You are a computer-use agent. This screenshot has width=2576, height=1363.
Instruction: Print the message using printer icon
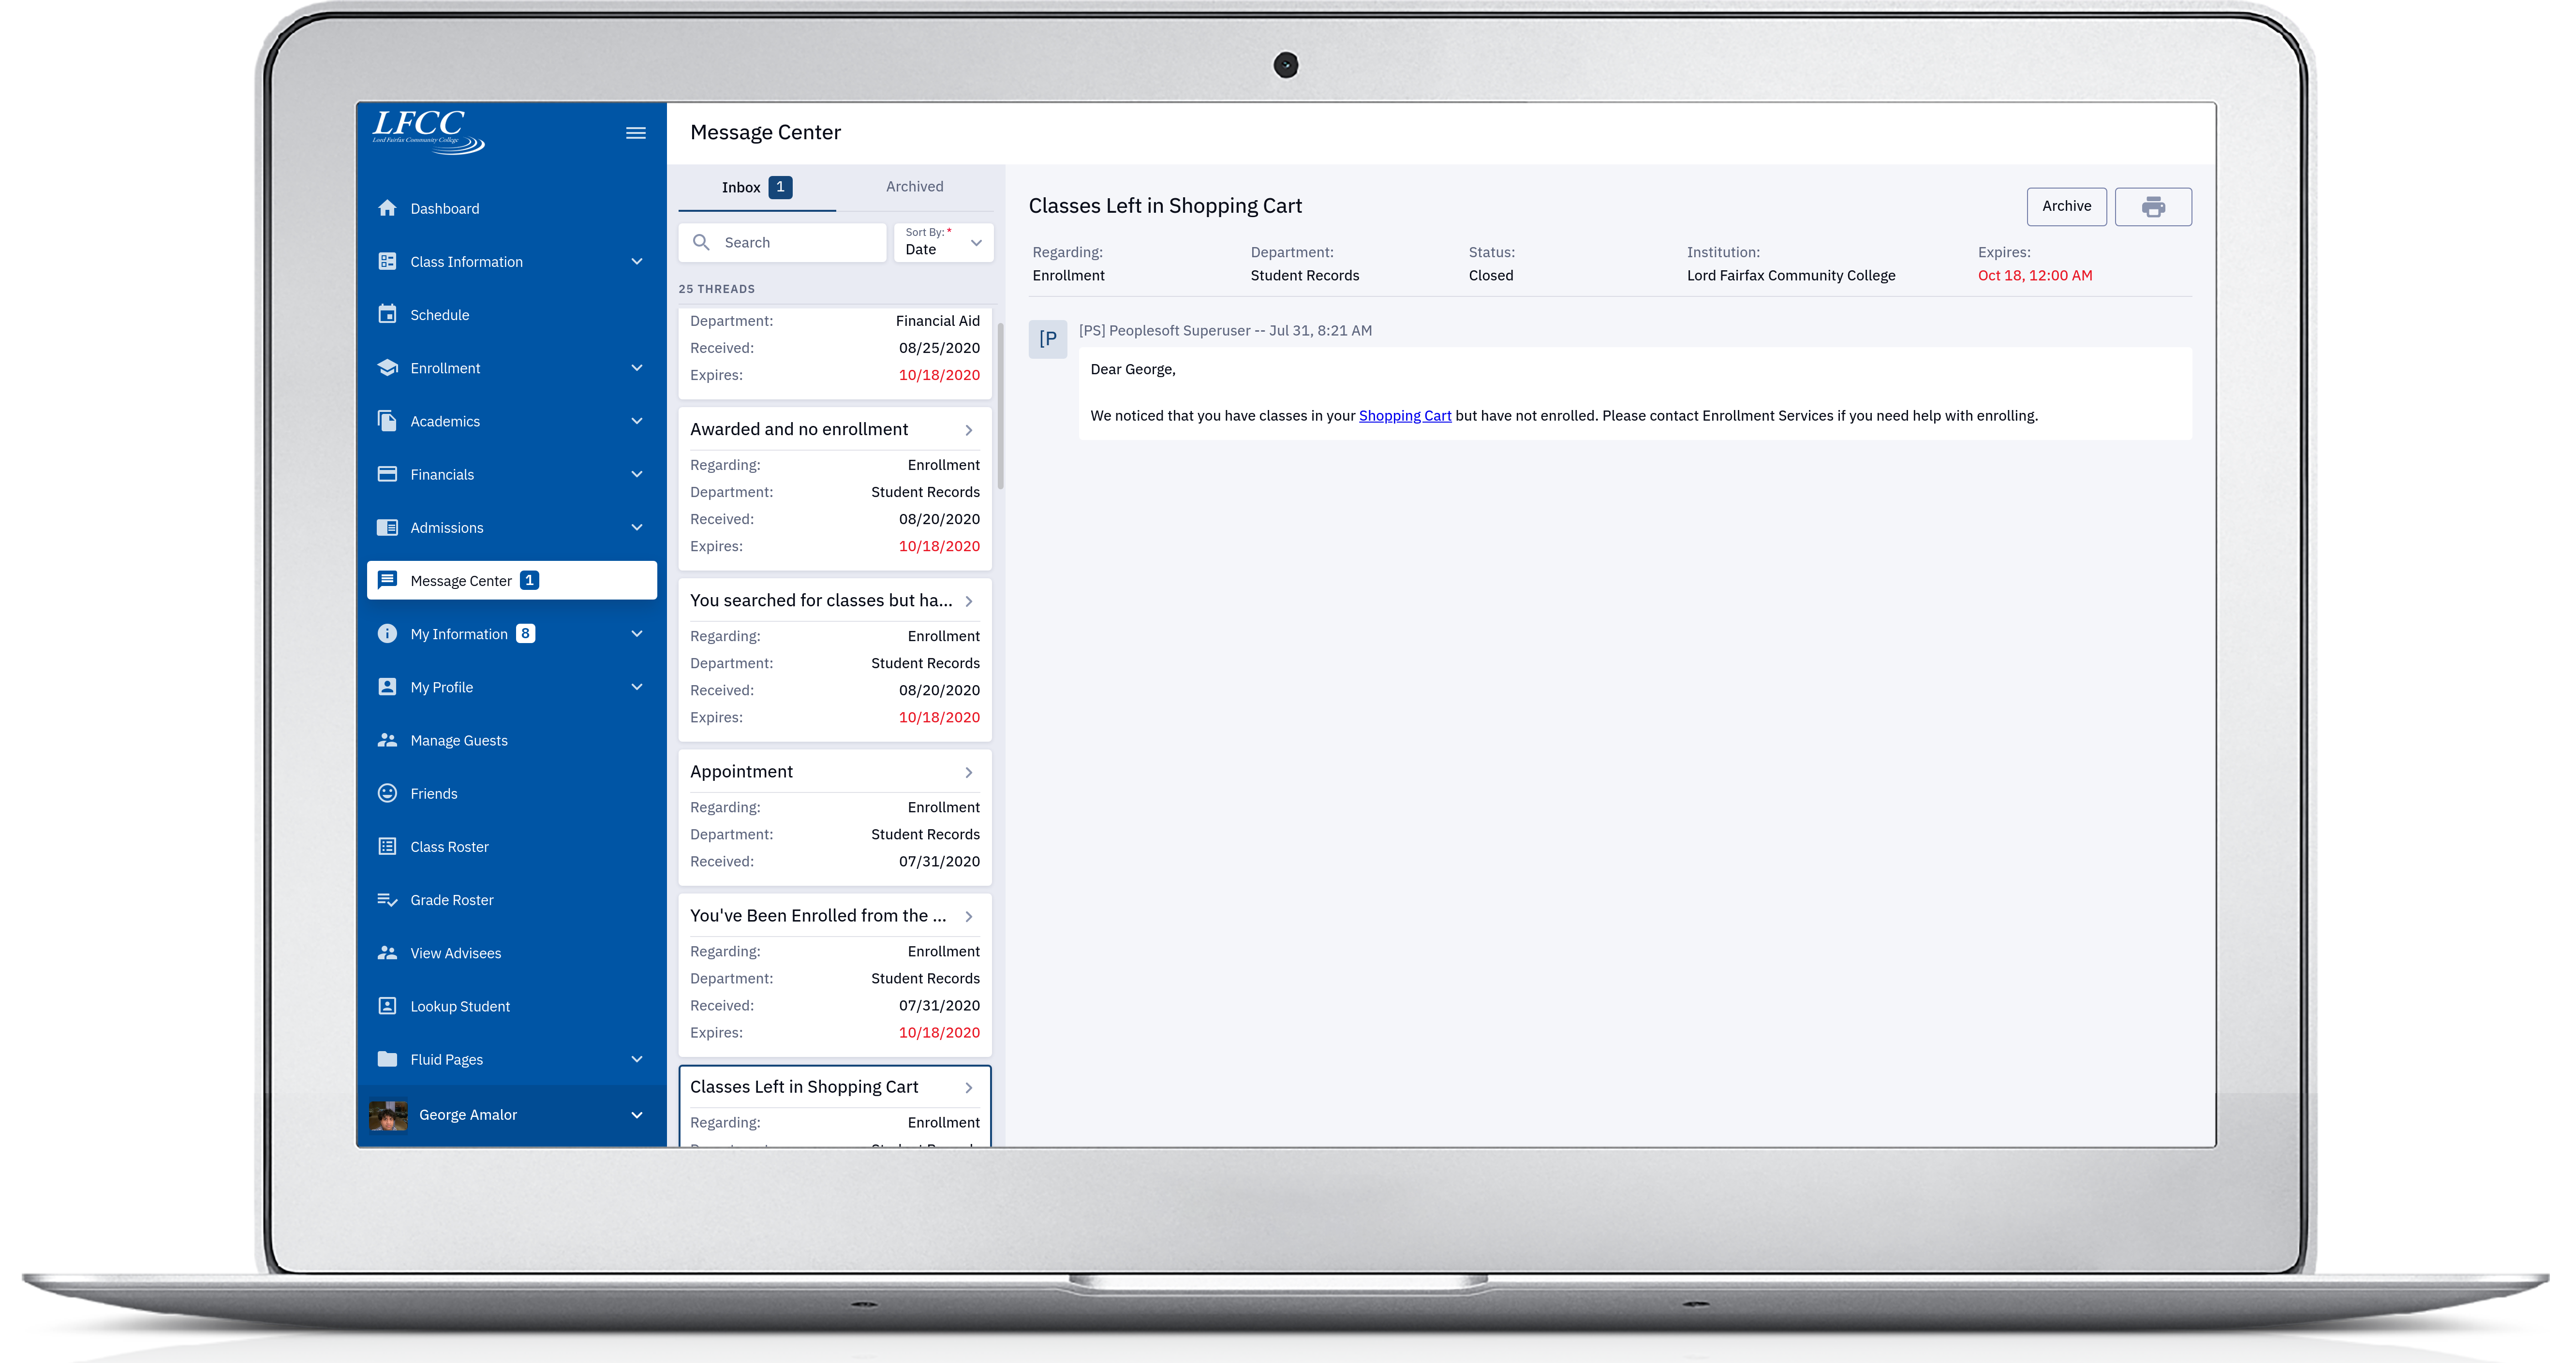coord(2153,207)
